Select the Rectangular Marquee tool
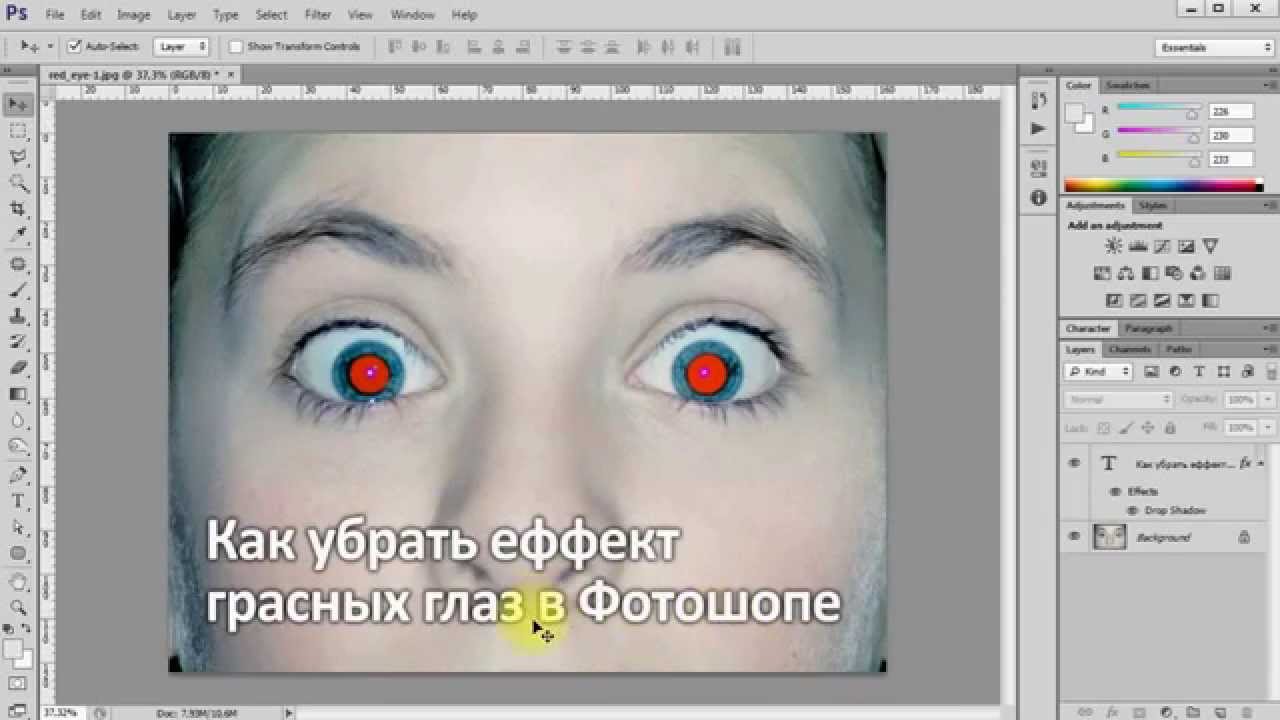Image resolution: width=1280 pixels, height=720 pixels. tap(18, 131)
